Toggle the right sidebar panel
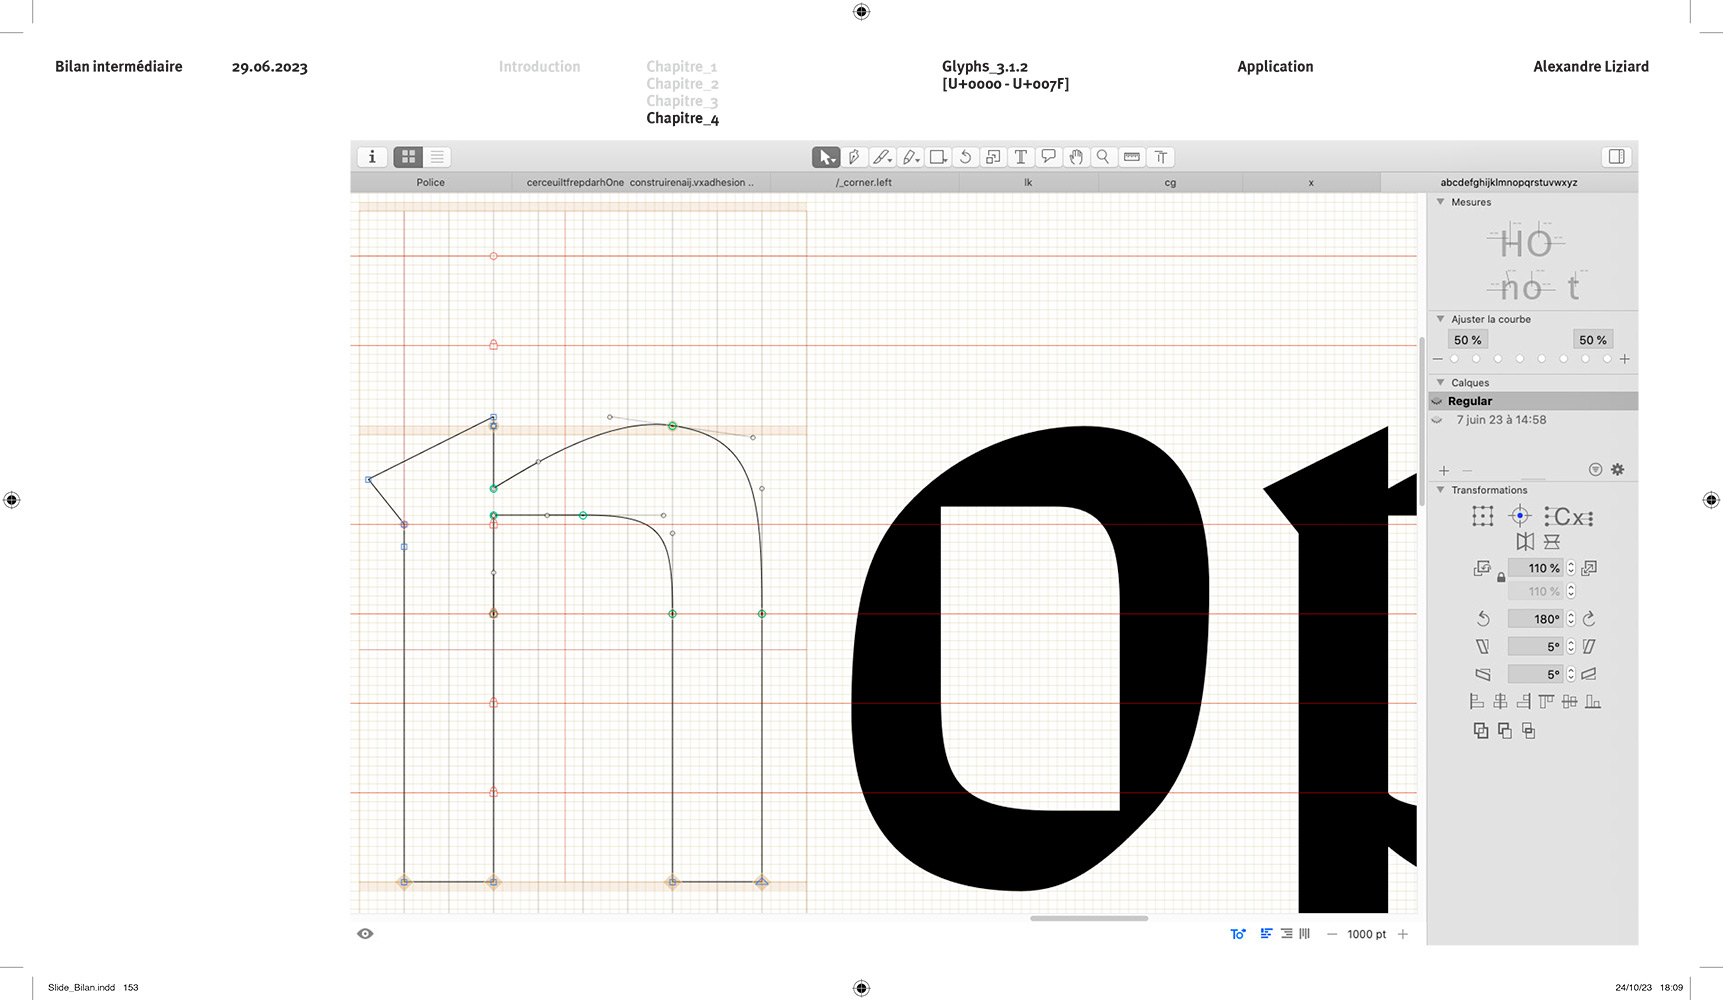The width and height of the screenshot is (1723, 1000). (x=1616, y=157)
